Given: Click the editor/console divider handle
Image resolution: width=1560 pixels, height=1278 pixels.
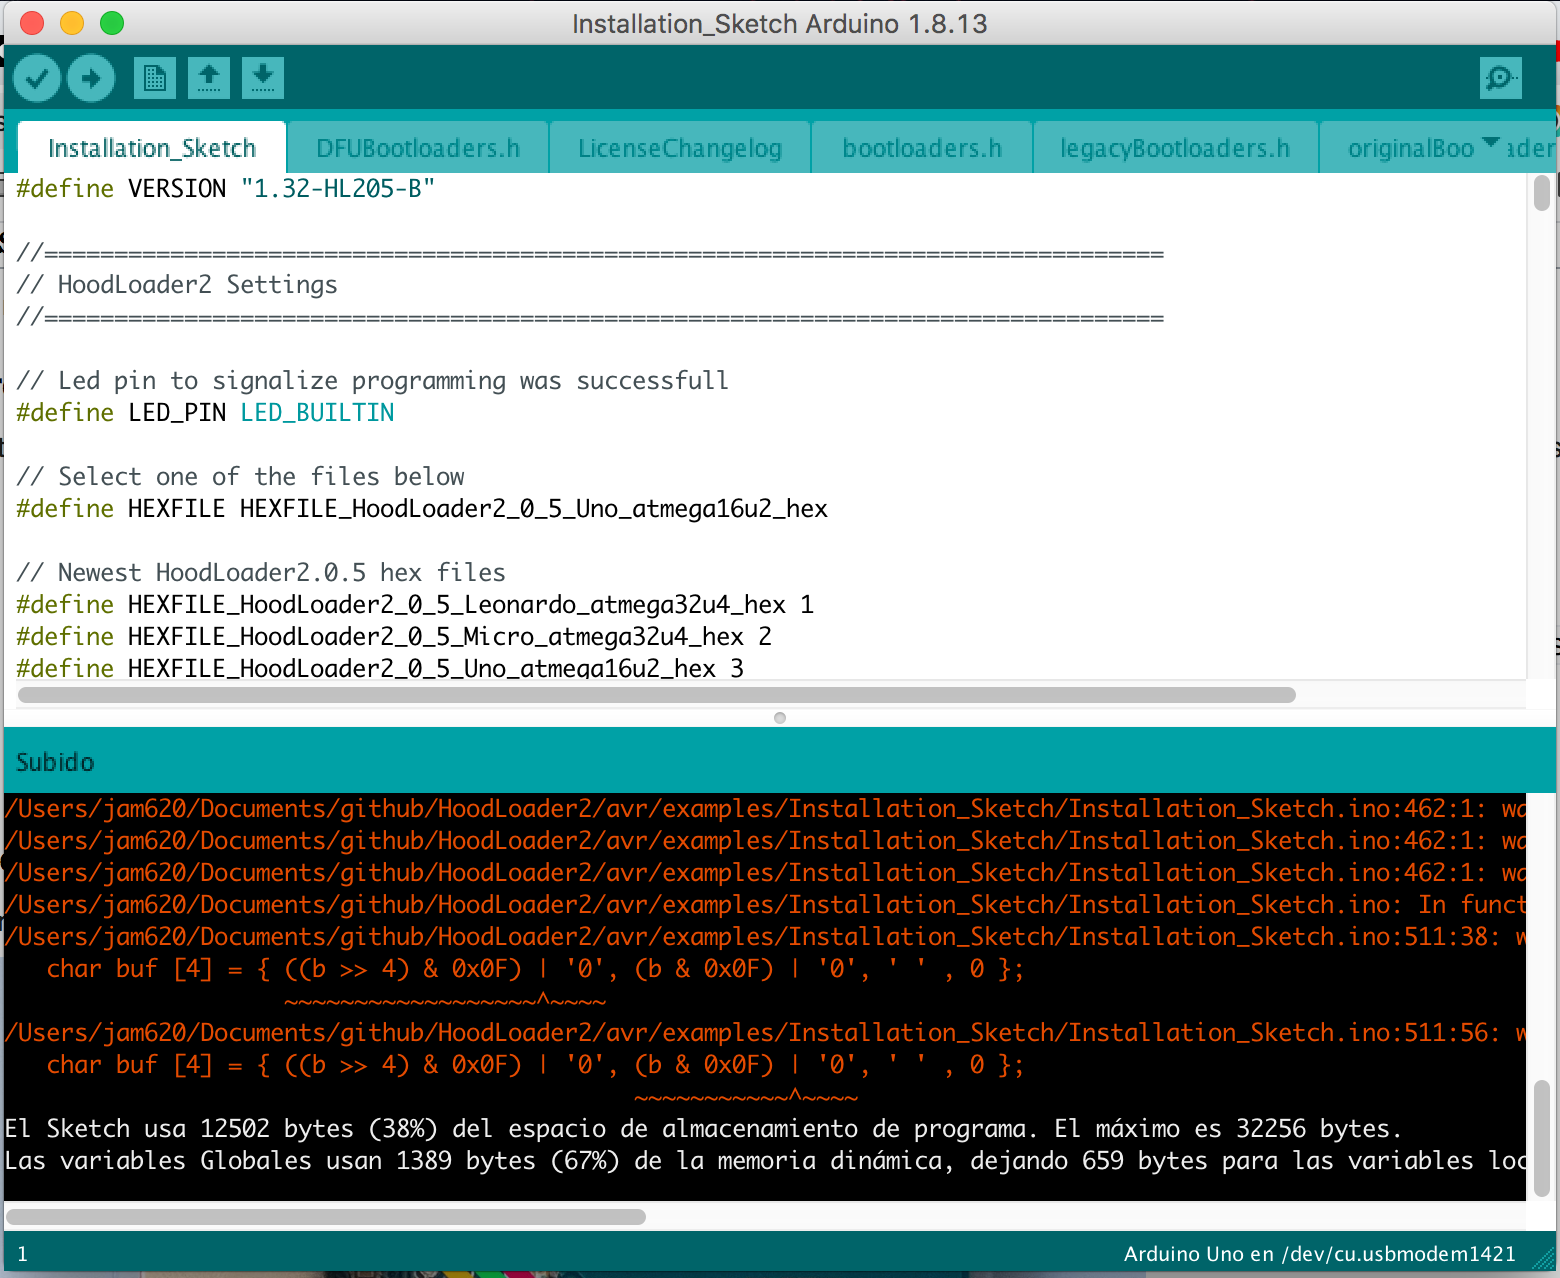Looking at the screenshot, I should pos(780,718).
